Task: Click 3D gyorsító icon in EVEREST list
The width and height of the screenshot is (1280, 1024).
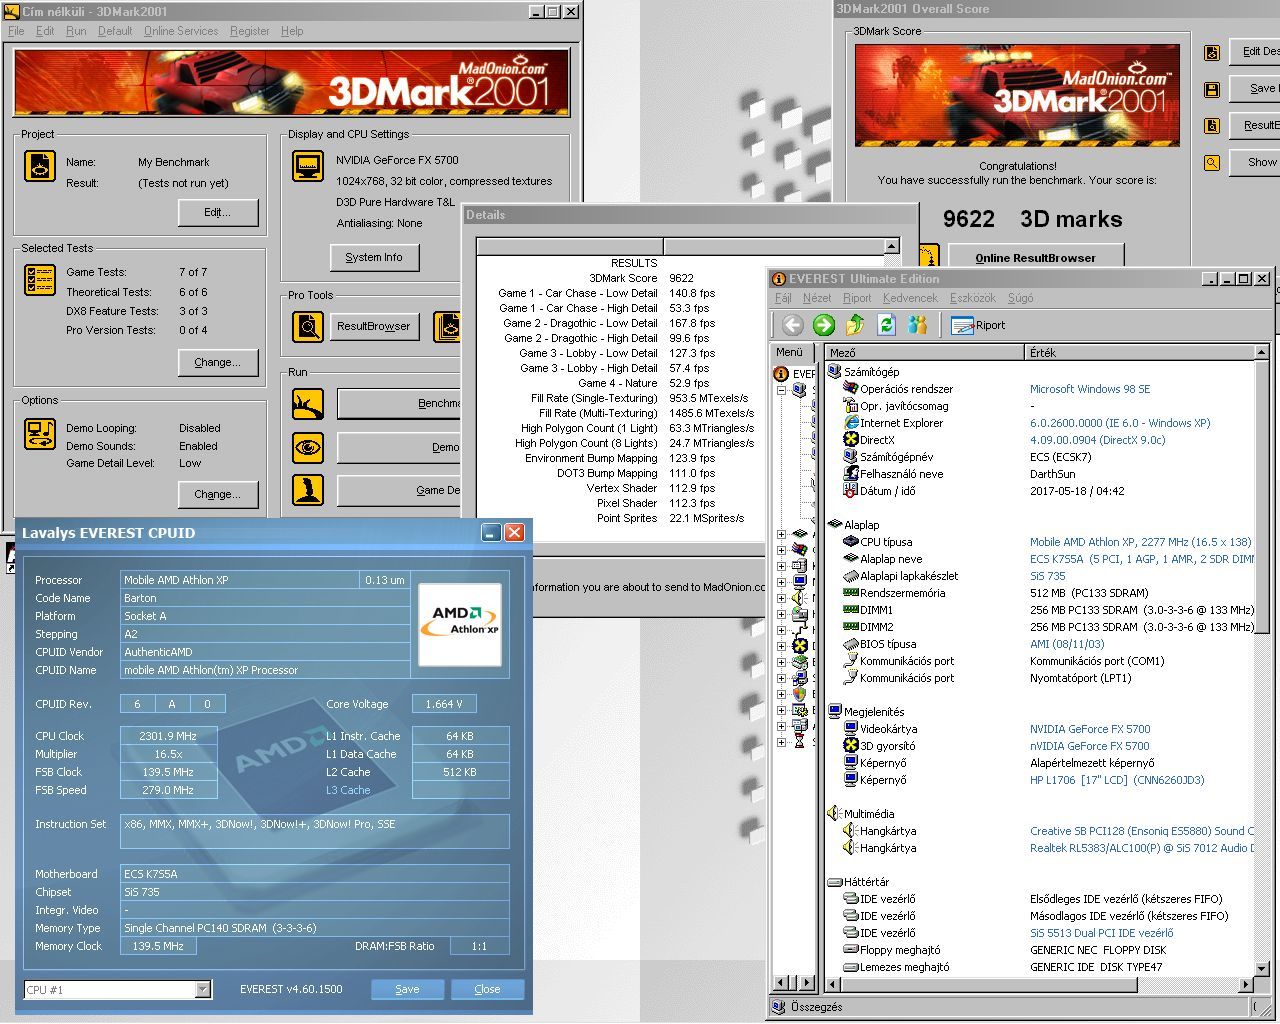Action: [851, 746]
